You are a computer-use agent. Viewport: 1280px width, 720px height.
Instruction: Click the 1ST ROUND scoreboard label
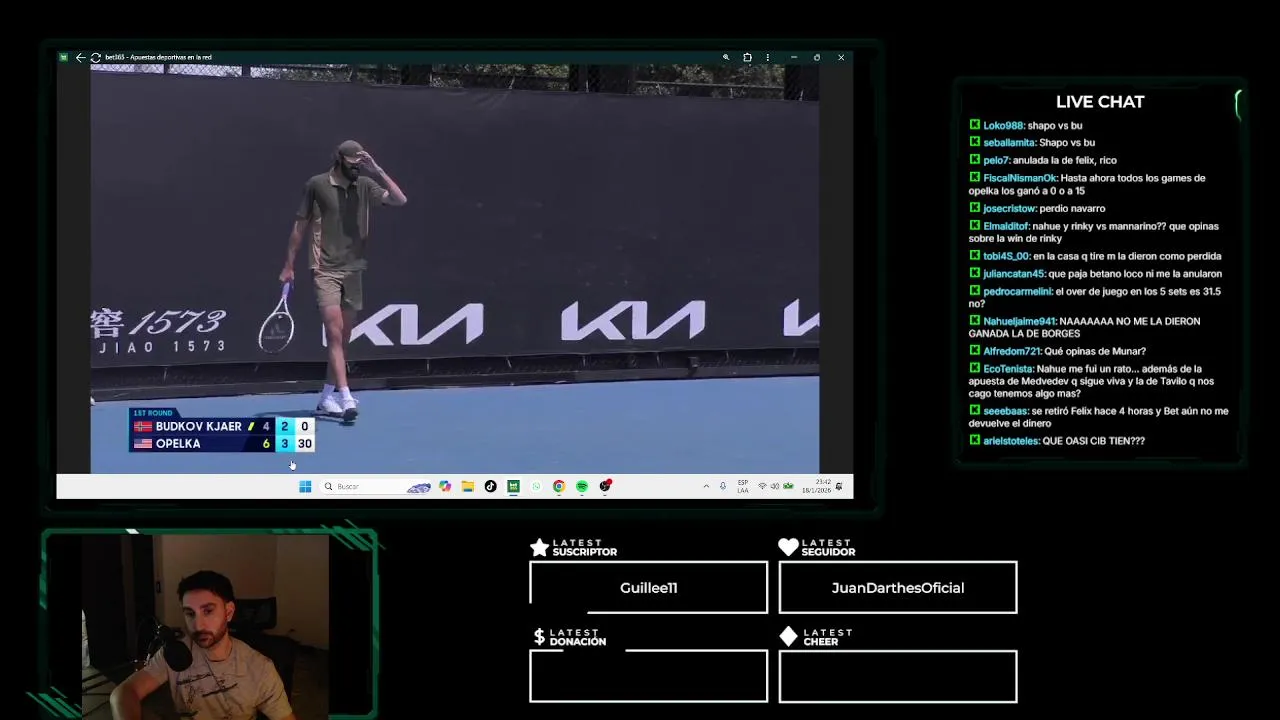click(x=153, y=413)
